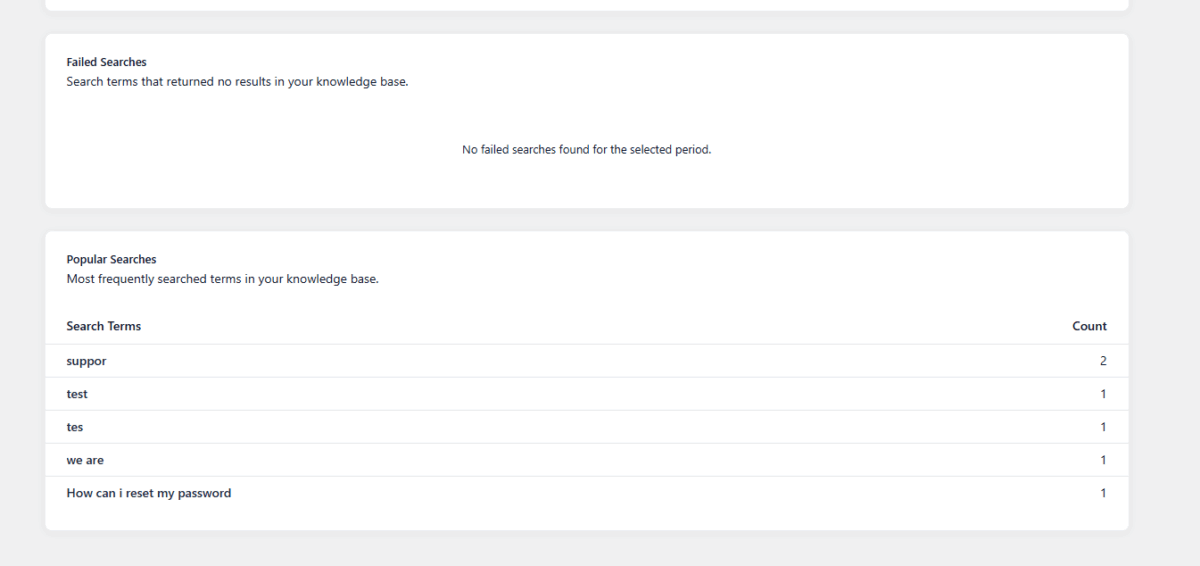The height and width of the screenshot is (566, 1200).
Task: Select the 'test' search term
Action: 77,394
